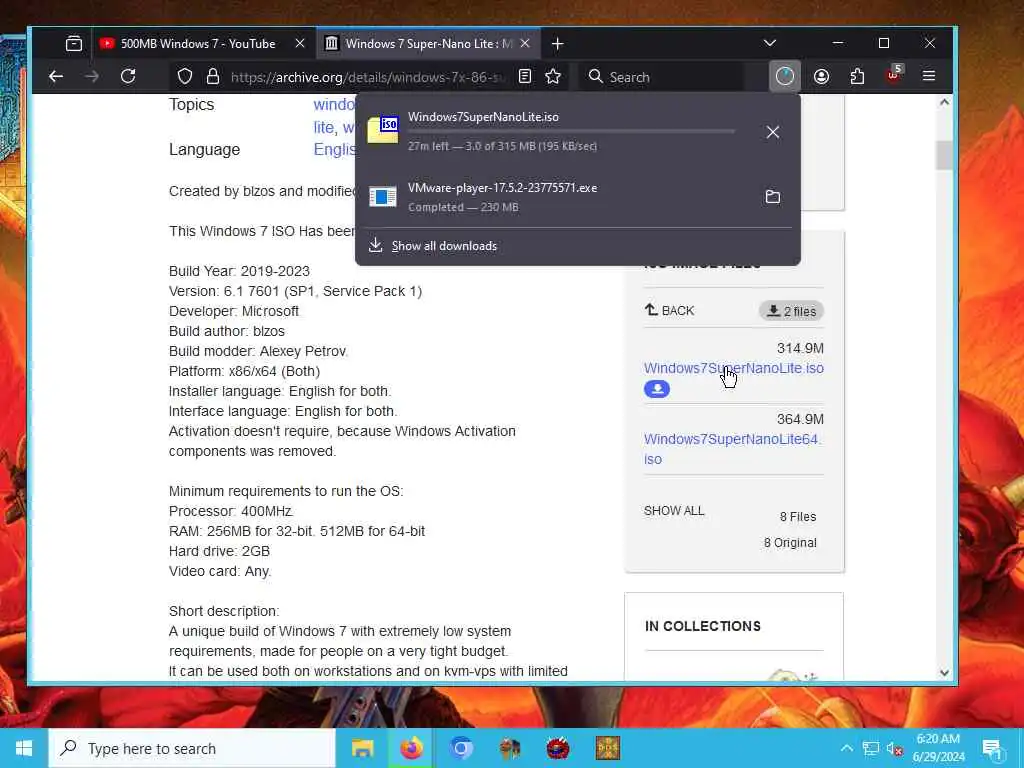Open the notification center icon
The width and height of the screenshot is (1024, 768).
992,749
